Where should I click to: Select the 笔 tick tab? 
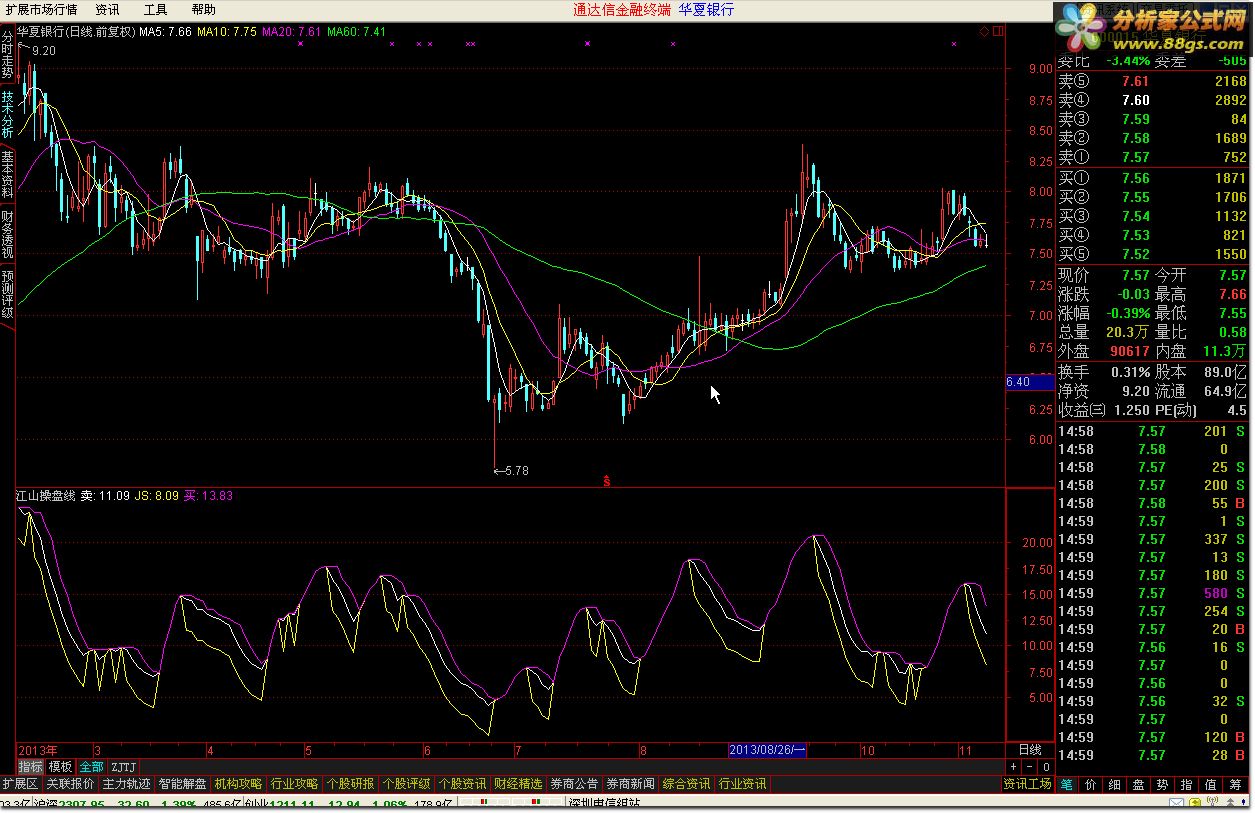click(x=1066, y=785)
